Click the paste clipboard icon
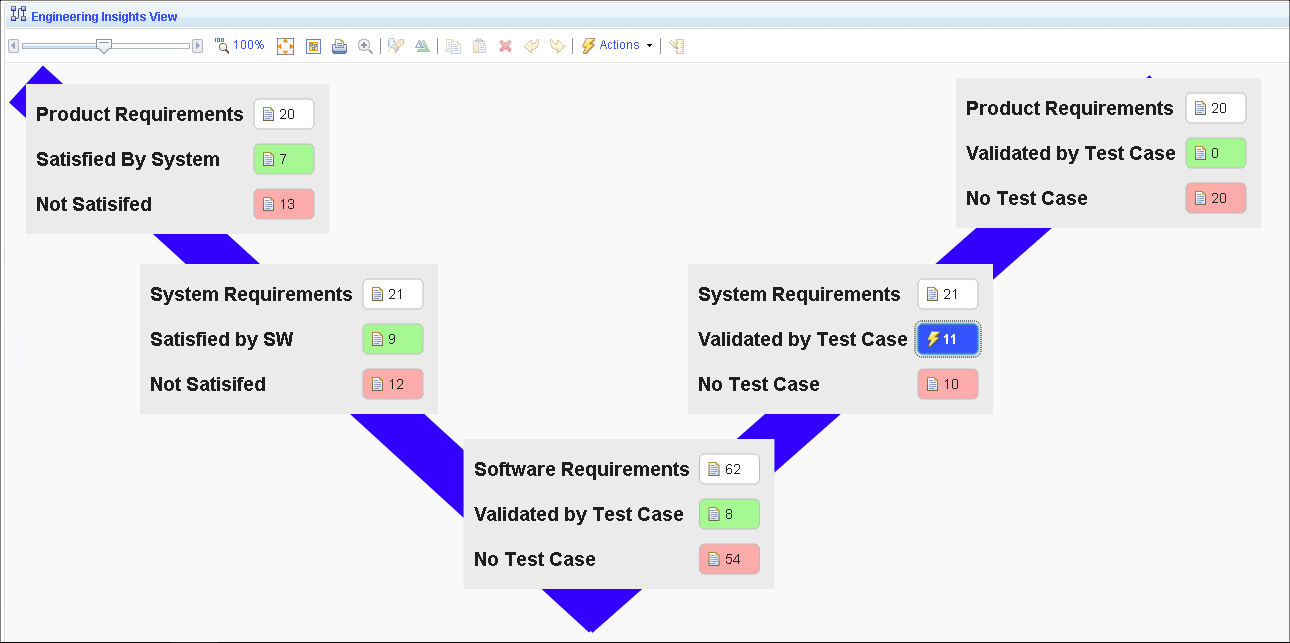Viewport: 1290px width, 643px height. 479,46
